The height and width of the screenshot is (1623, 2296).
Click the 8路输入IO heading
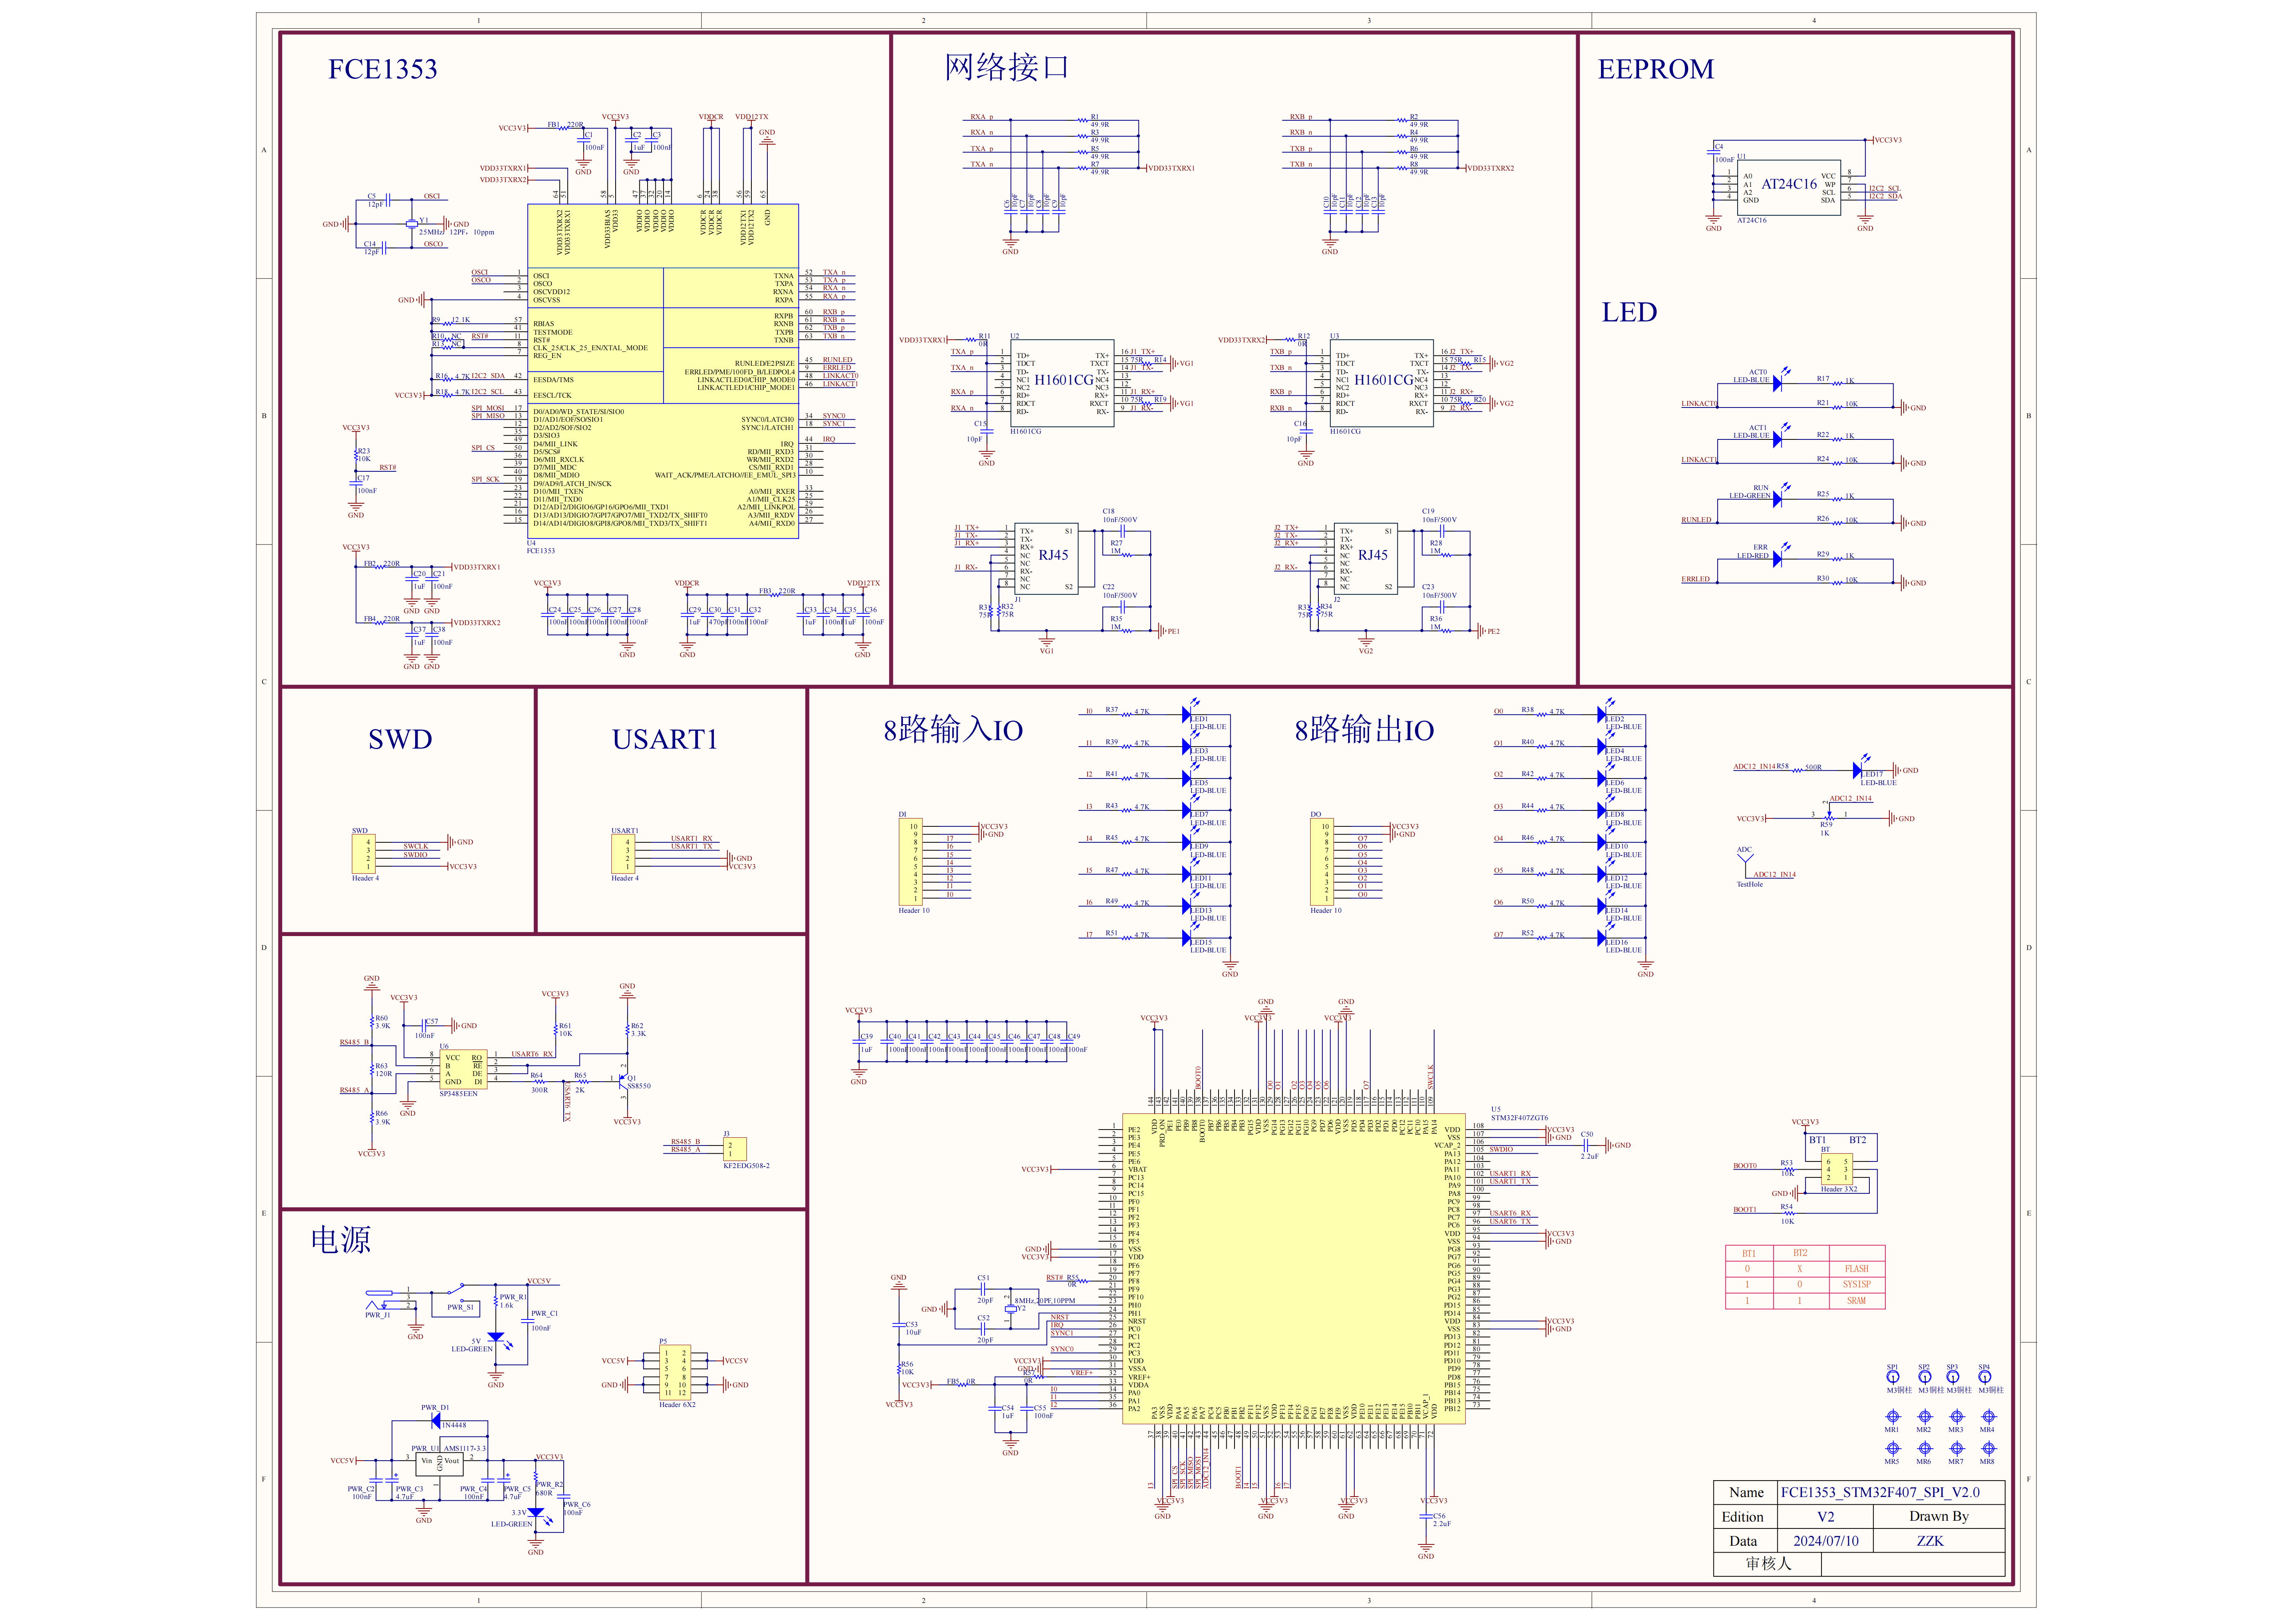[953, 730]
